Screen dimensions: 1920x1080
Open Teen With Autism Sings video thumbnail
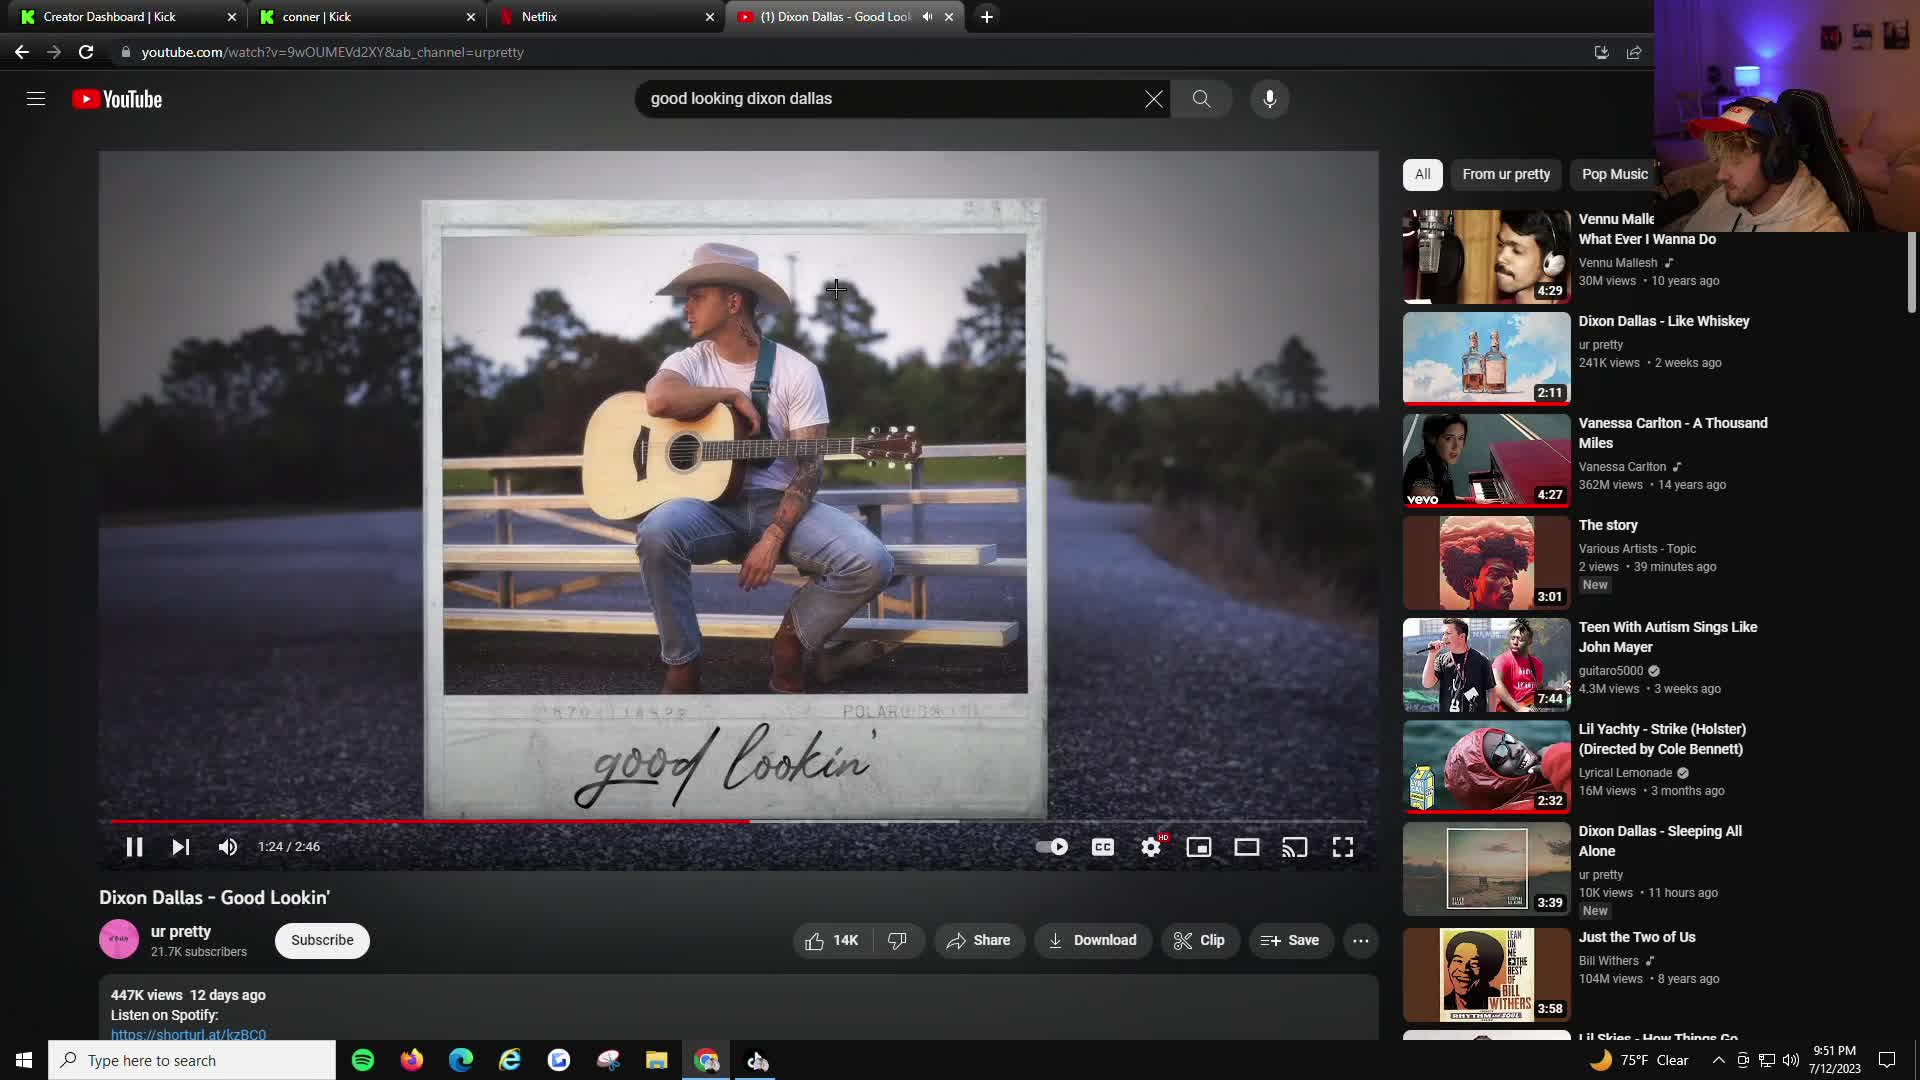(x=1487, y=664)
